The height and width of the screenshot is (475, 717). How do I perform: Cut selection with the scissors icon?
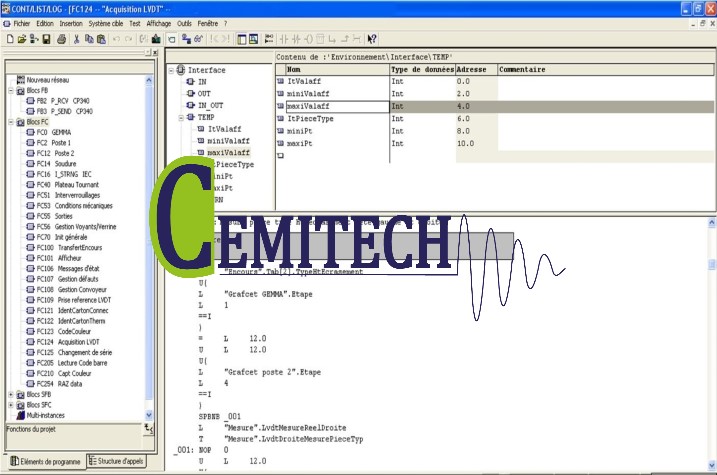pos(76,39)
